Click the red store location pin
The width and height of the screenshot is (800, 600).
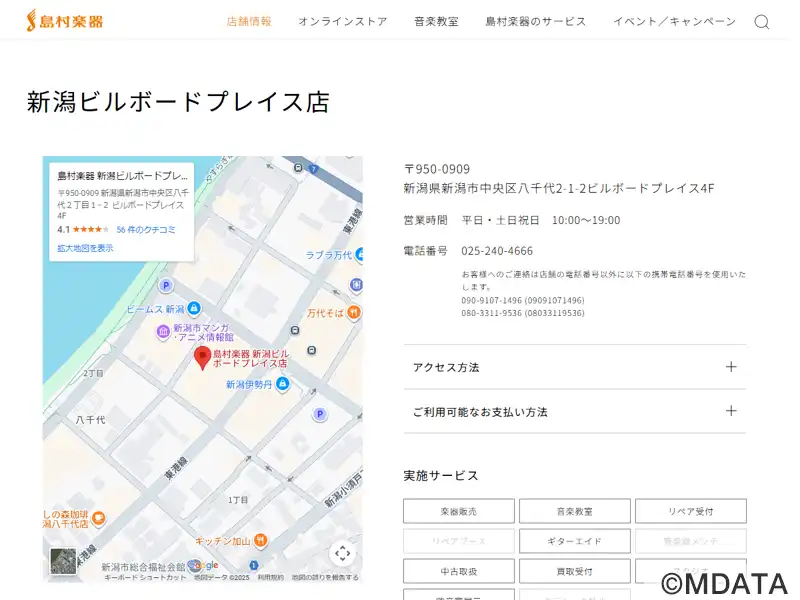pos(201,357)
